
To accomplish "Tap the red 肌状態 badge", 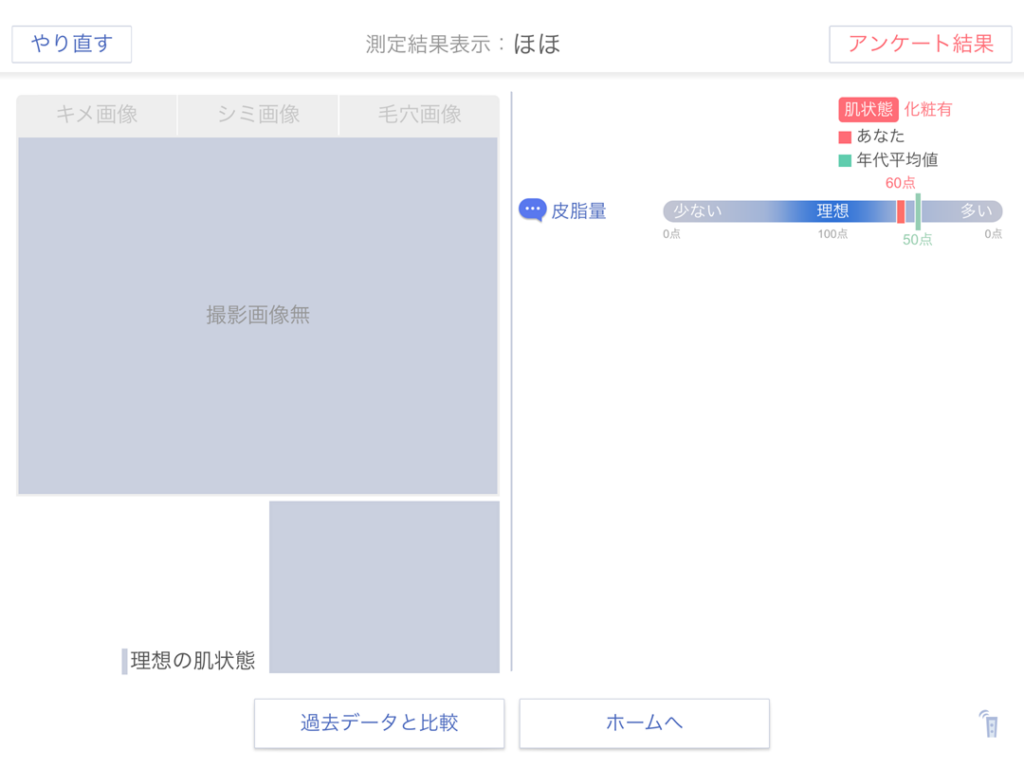I will pyautogui.click(x=868, y=110).
